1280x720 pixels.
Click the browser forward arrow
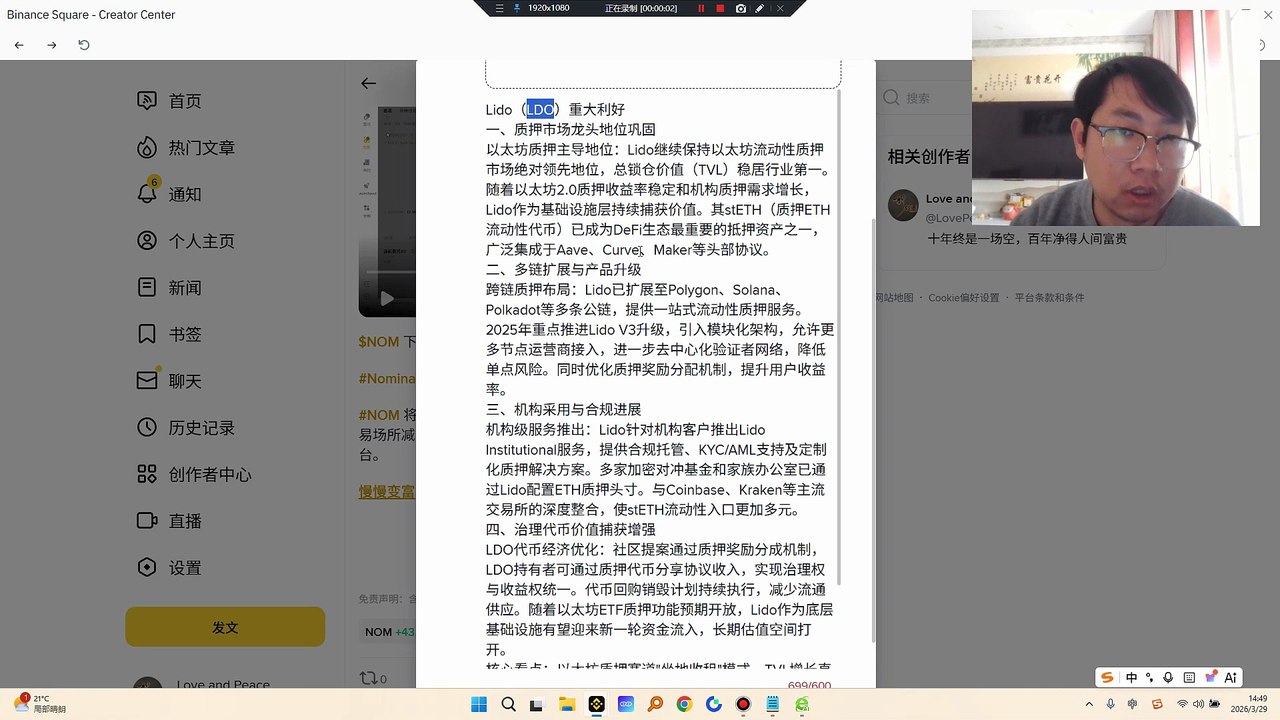(52, 45)
